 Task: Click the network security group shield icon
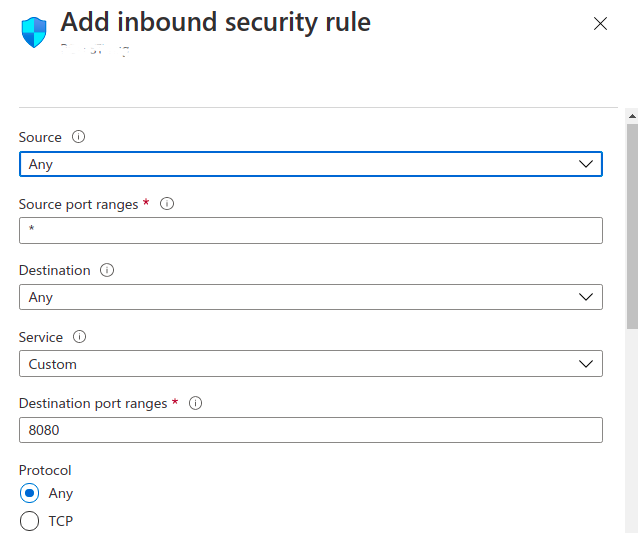[x=34, y=32]
